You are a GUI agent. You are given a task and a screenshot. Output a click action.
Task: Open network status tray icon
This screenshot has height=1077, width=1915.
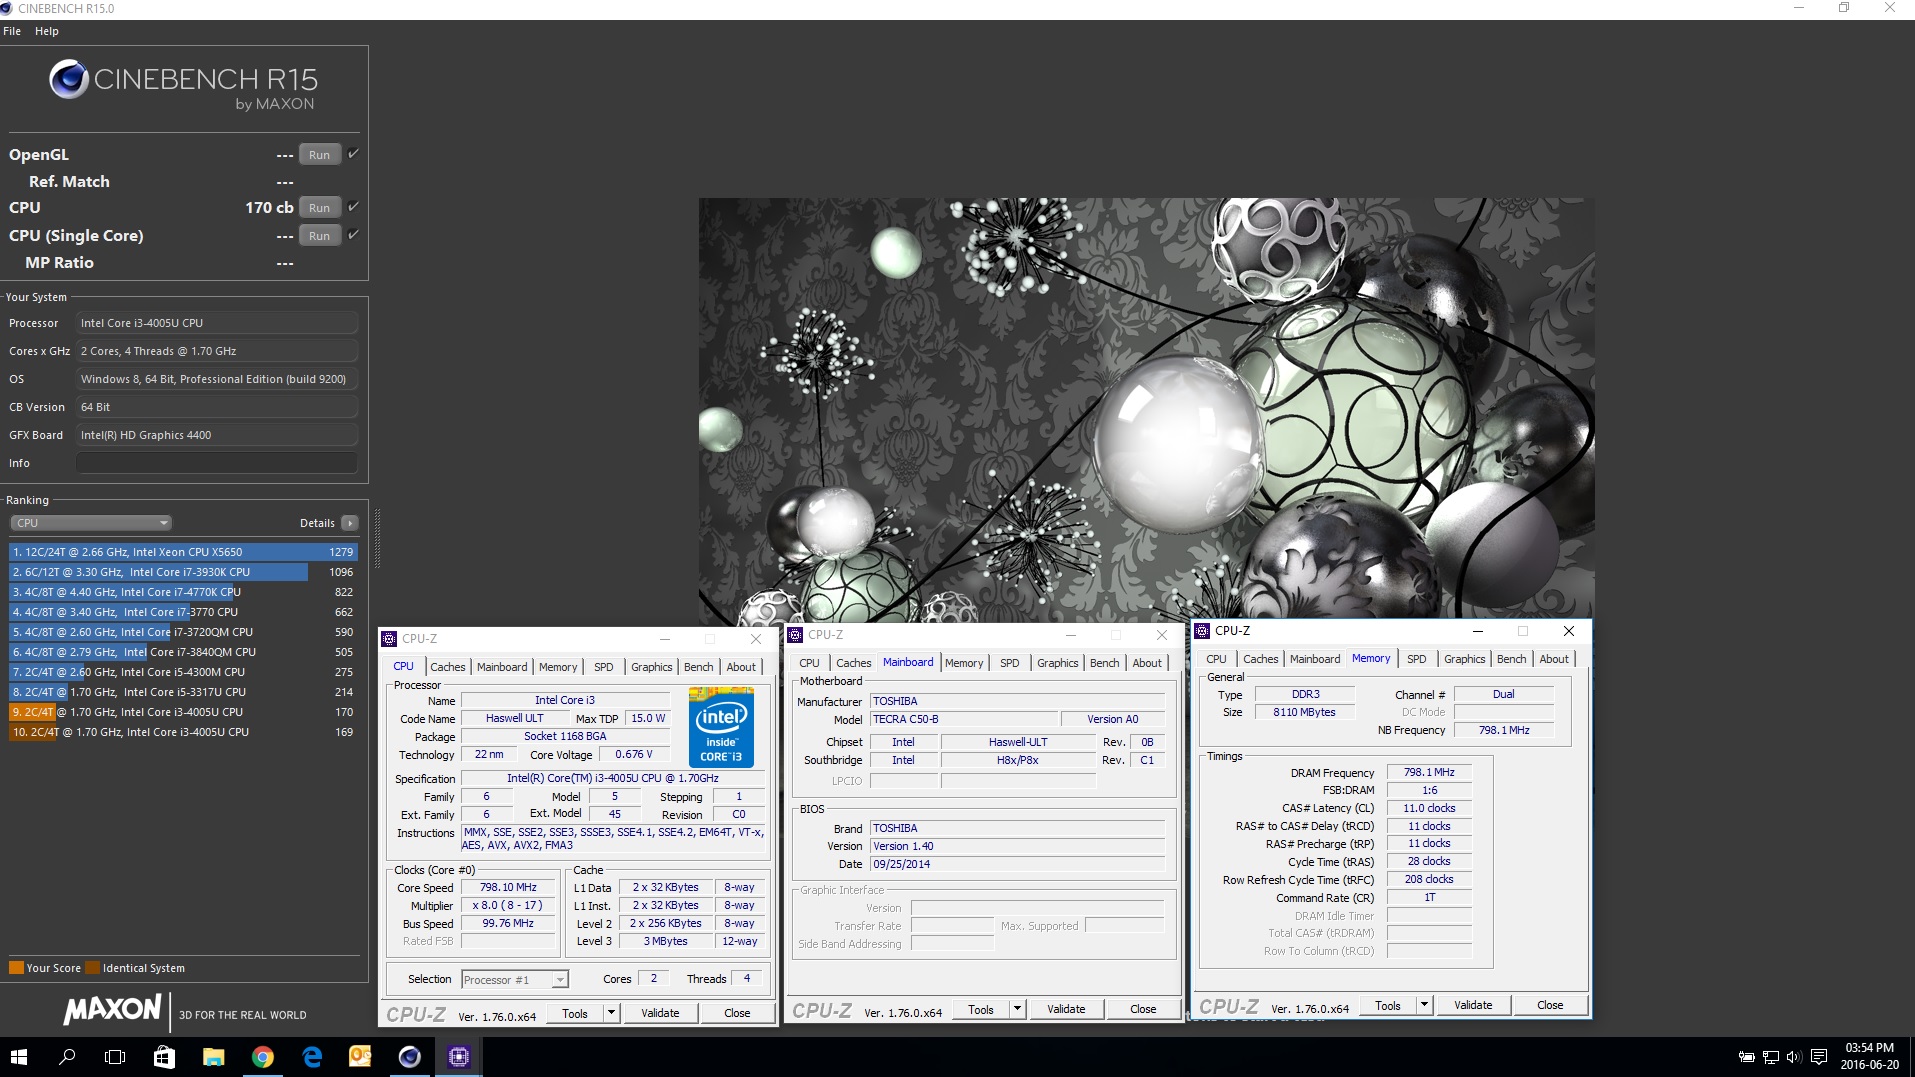coord(1770,1057)
